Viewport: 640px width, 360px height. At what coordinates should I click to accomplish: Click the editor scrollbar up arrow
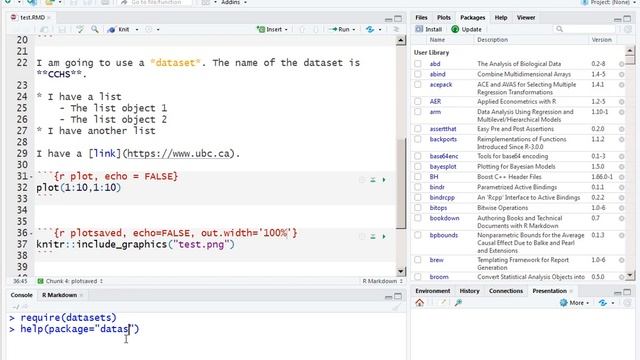pyautogui.click(x=400, y=40)
